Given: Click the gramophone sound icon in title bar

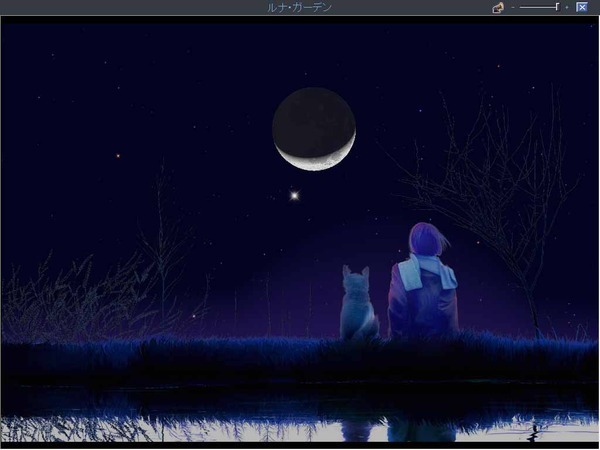Looking at the screenshot, I should pos(498,7).
